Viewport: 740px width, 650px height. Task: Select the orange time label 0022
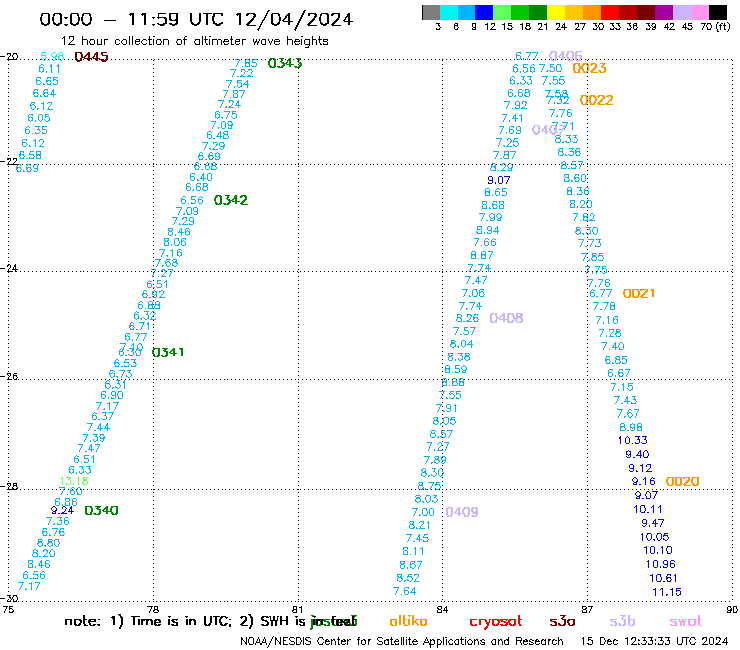tap(597, 100)
